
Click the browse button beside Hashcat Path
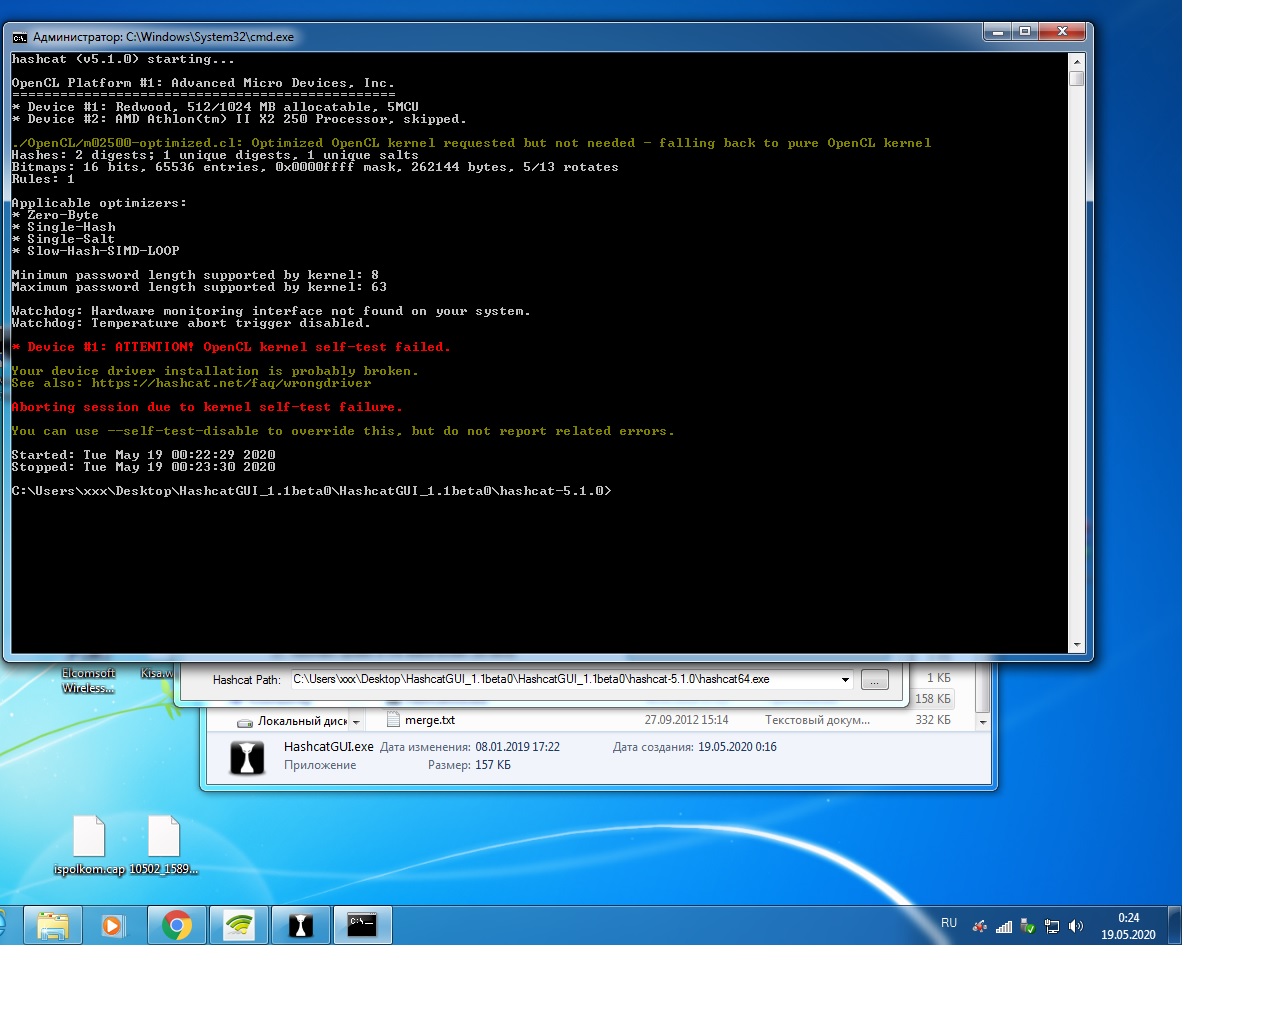click(874, 680)
